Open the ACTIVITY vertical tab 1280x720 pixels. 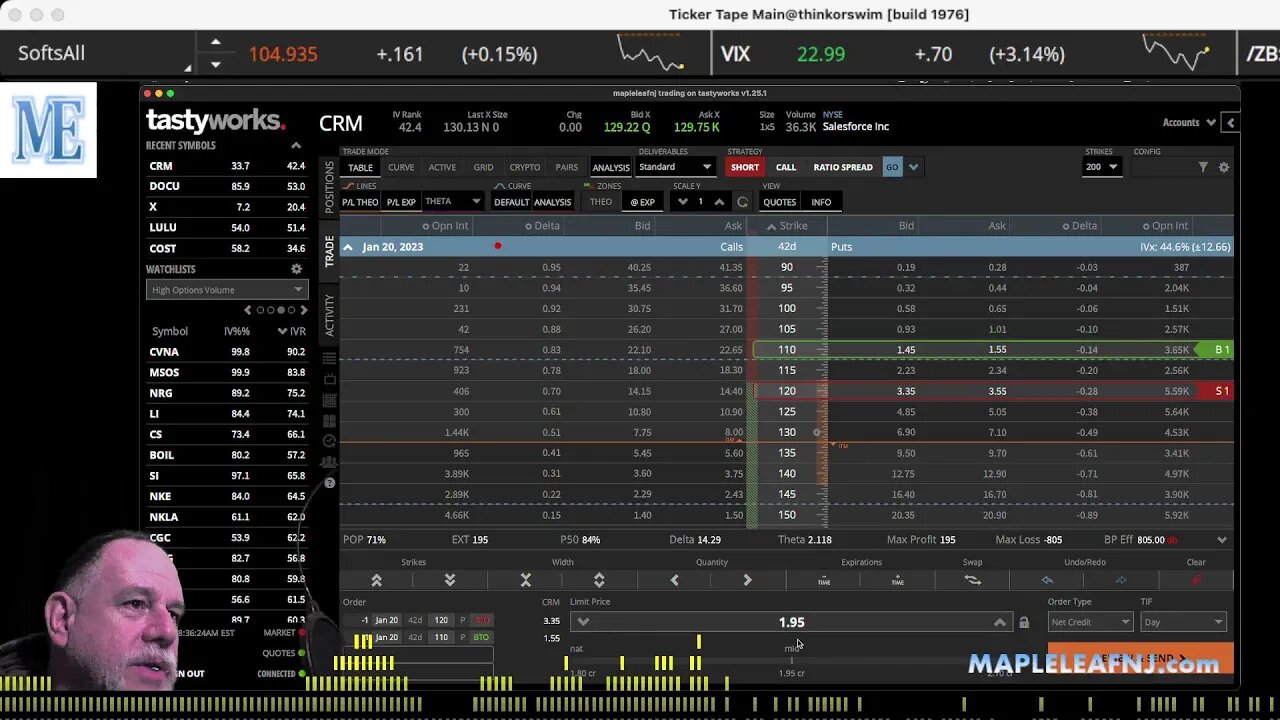point(329,316)
